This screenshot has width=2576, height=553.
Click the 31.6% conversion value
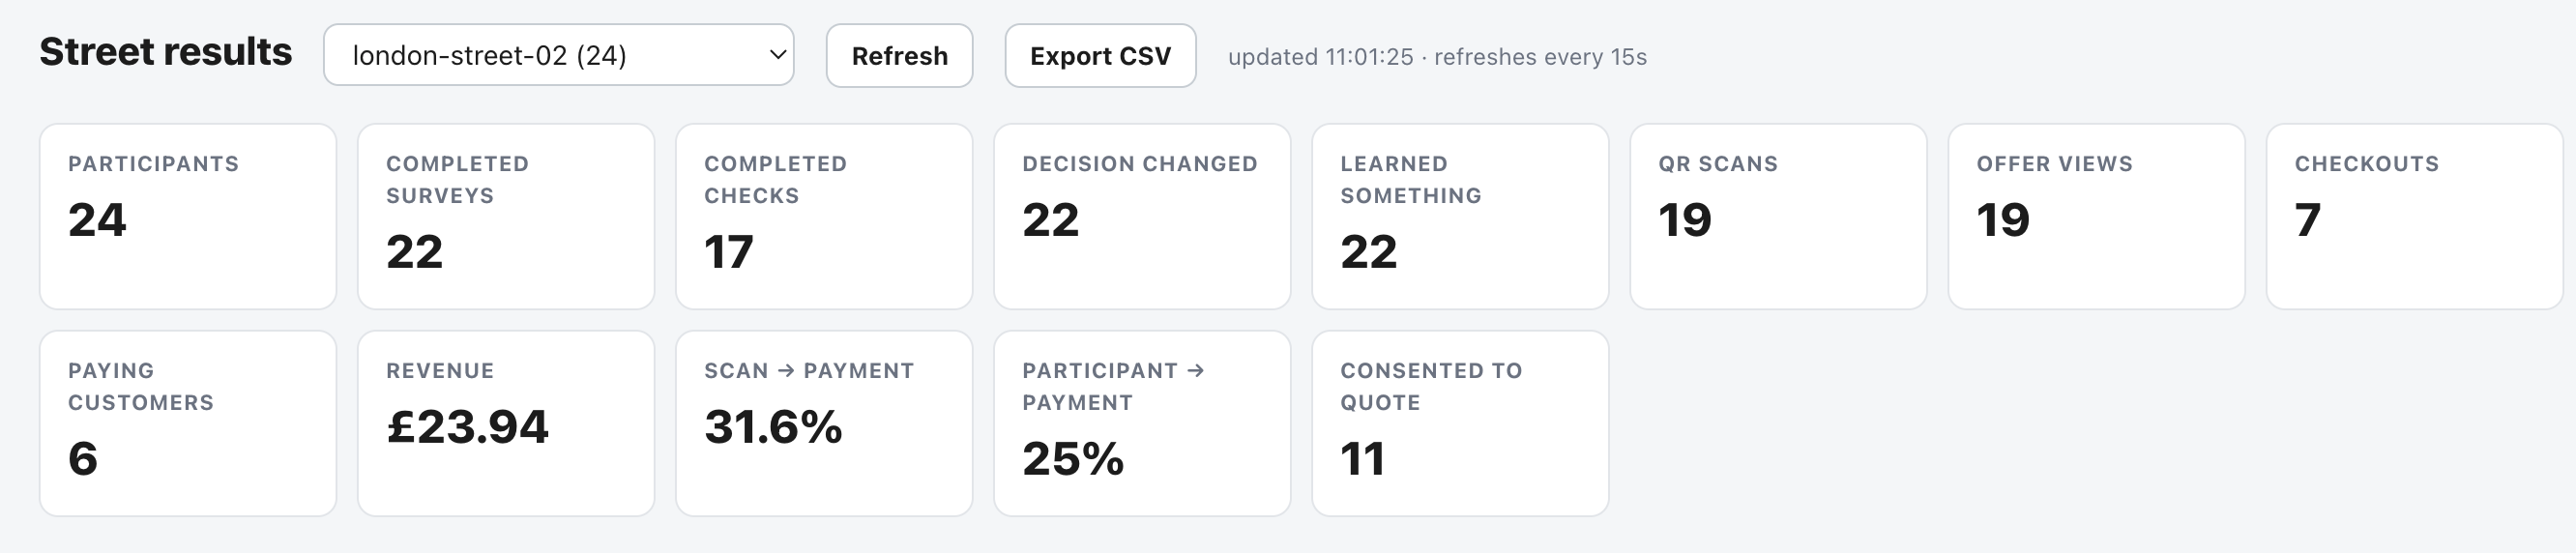click(773, 427)
